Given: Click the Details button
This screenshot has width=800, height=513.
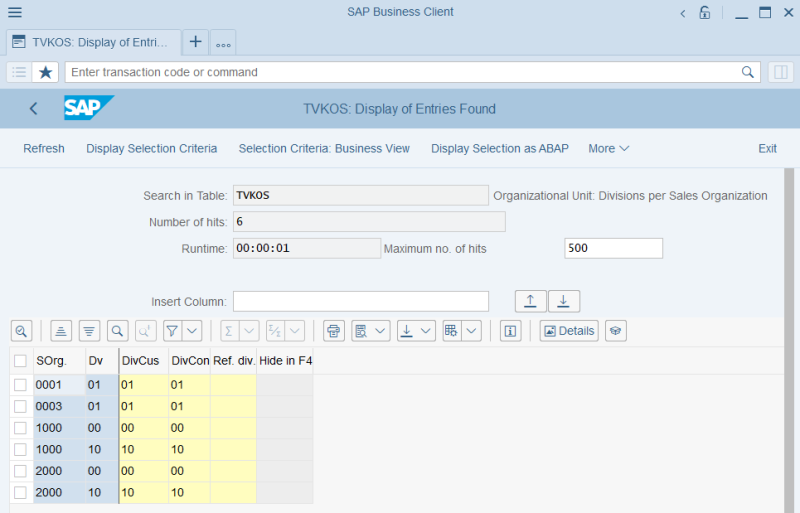Looking at the screenshot, I should (x=568, y=331).
